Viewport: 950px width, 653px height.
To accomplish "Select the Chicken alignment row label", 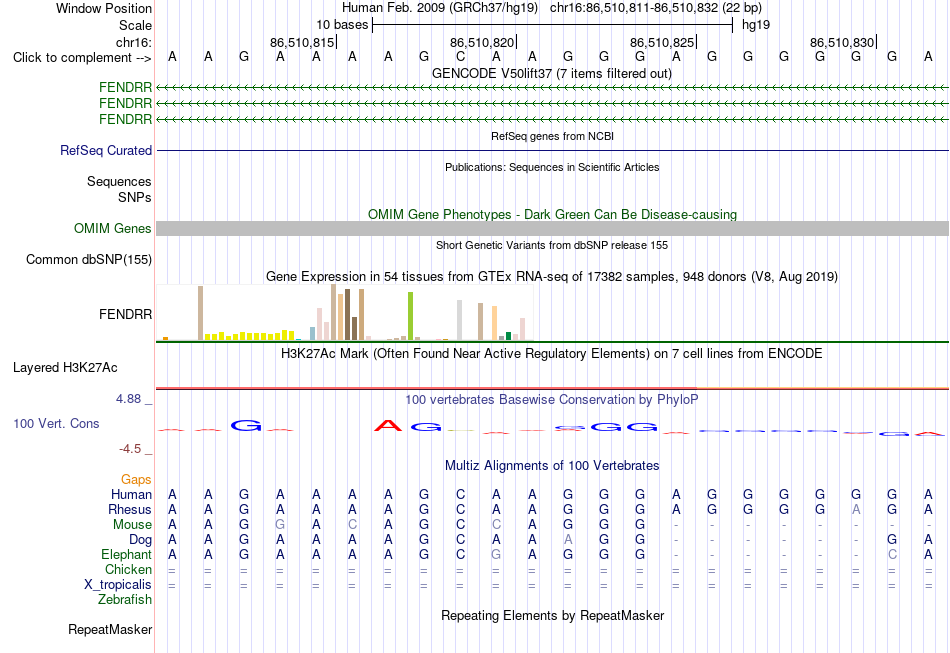I will (128, 569).
